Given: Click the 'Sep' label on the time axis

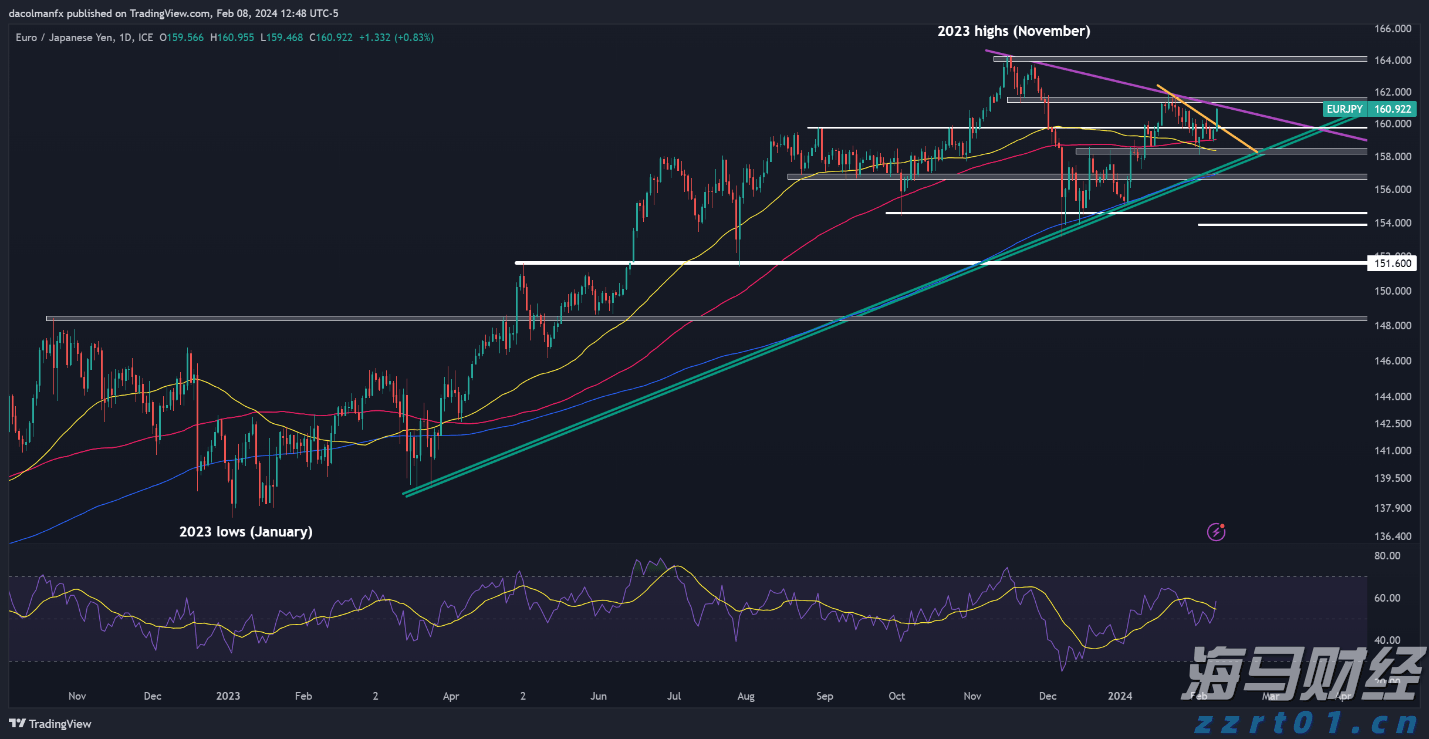Looking at the screenshot, I should point(824,696).
